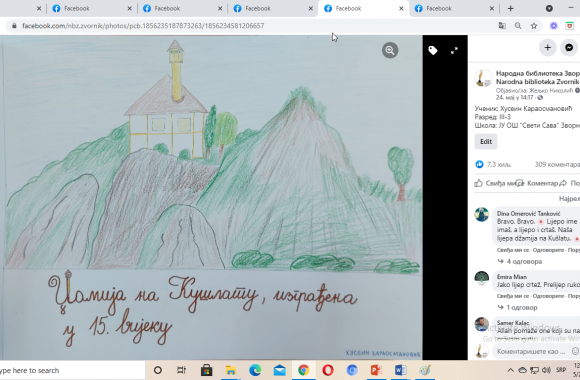This screenshot has height=380, width=580.
Task: Open PowerPoint from taskbar
Action: 376,370
